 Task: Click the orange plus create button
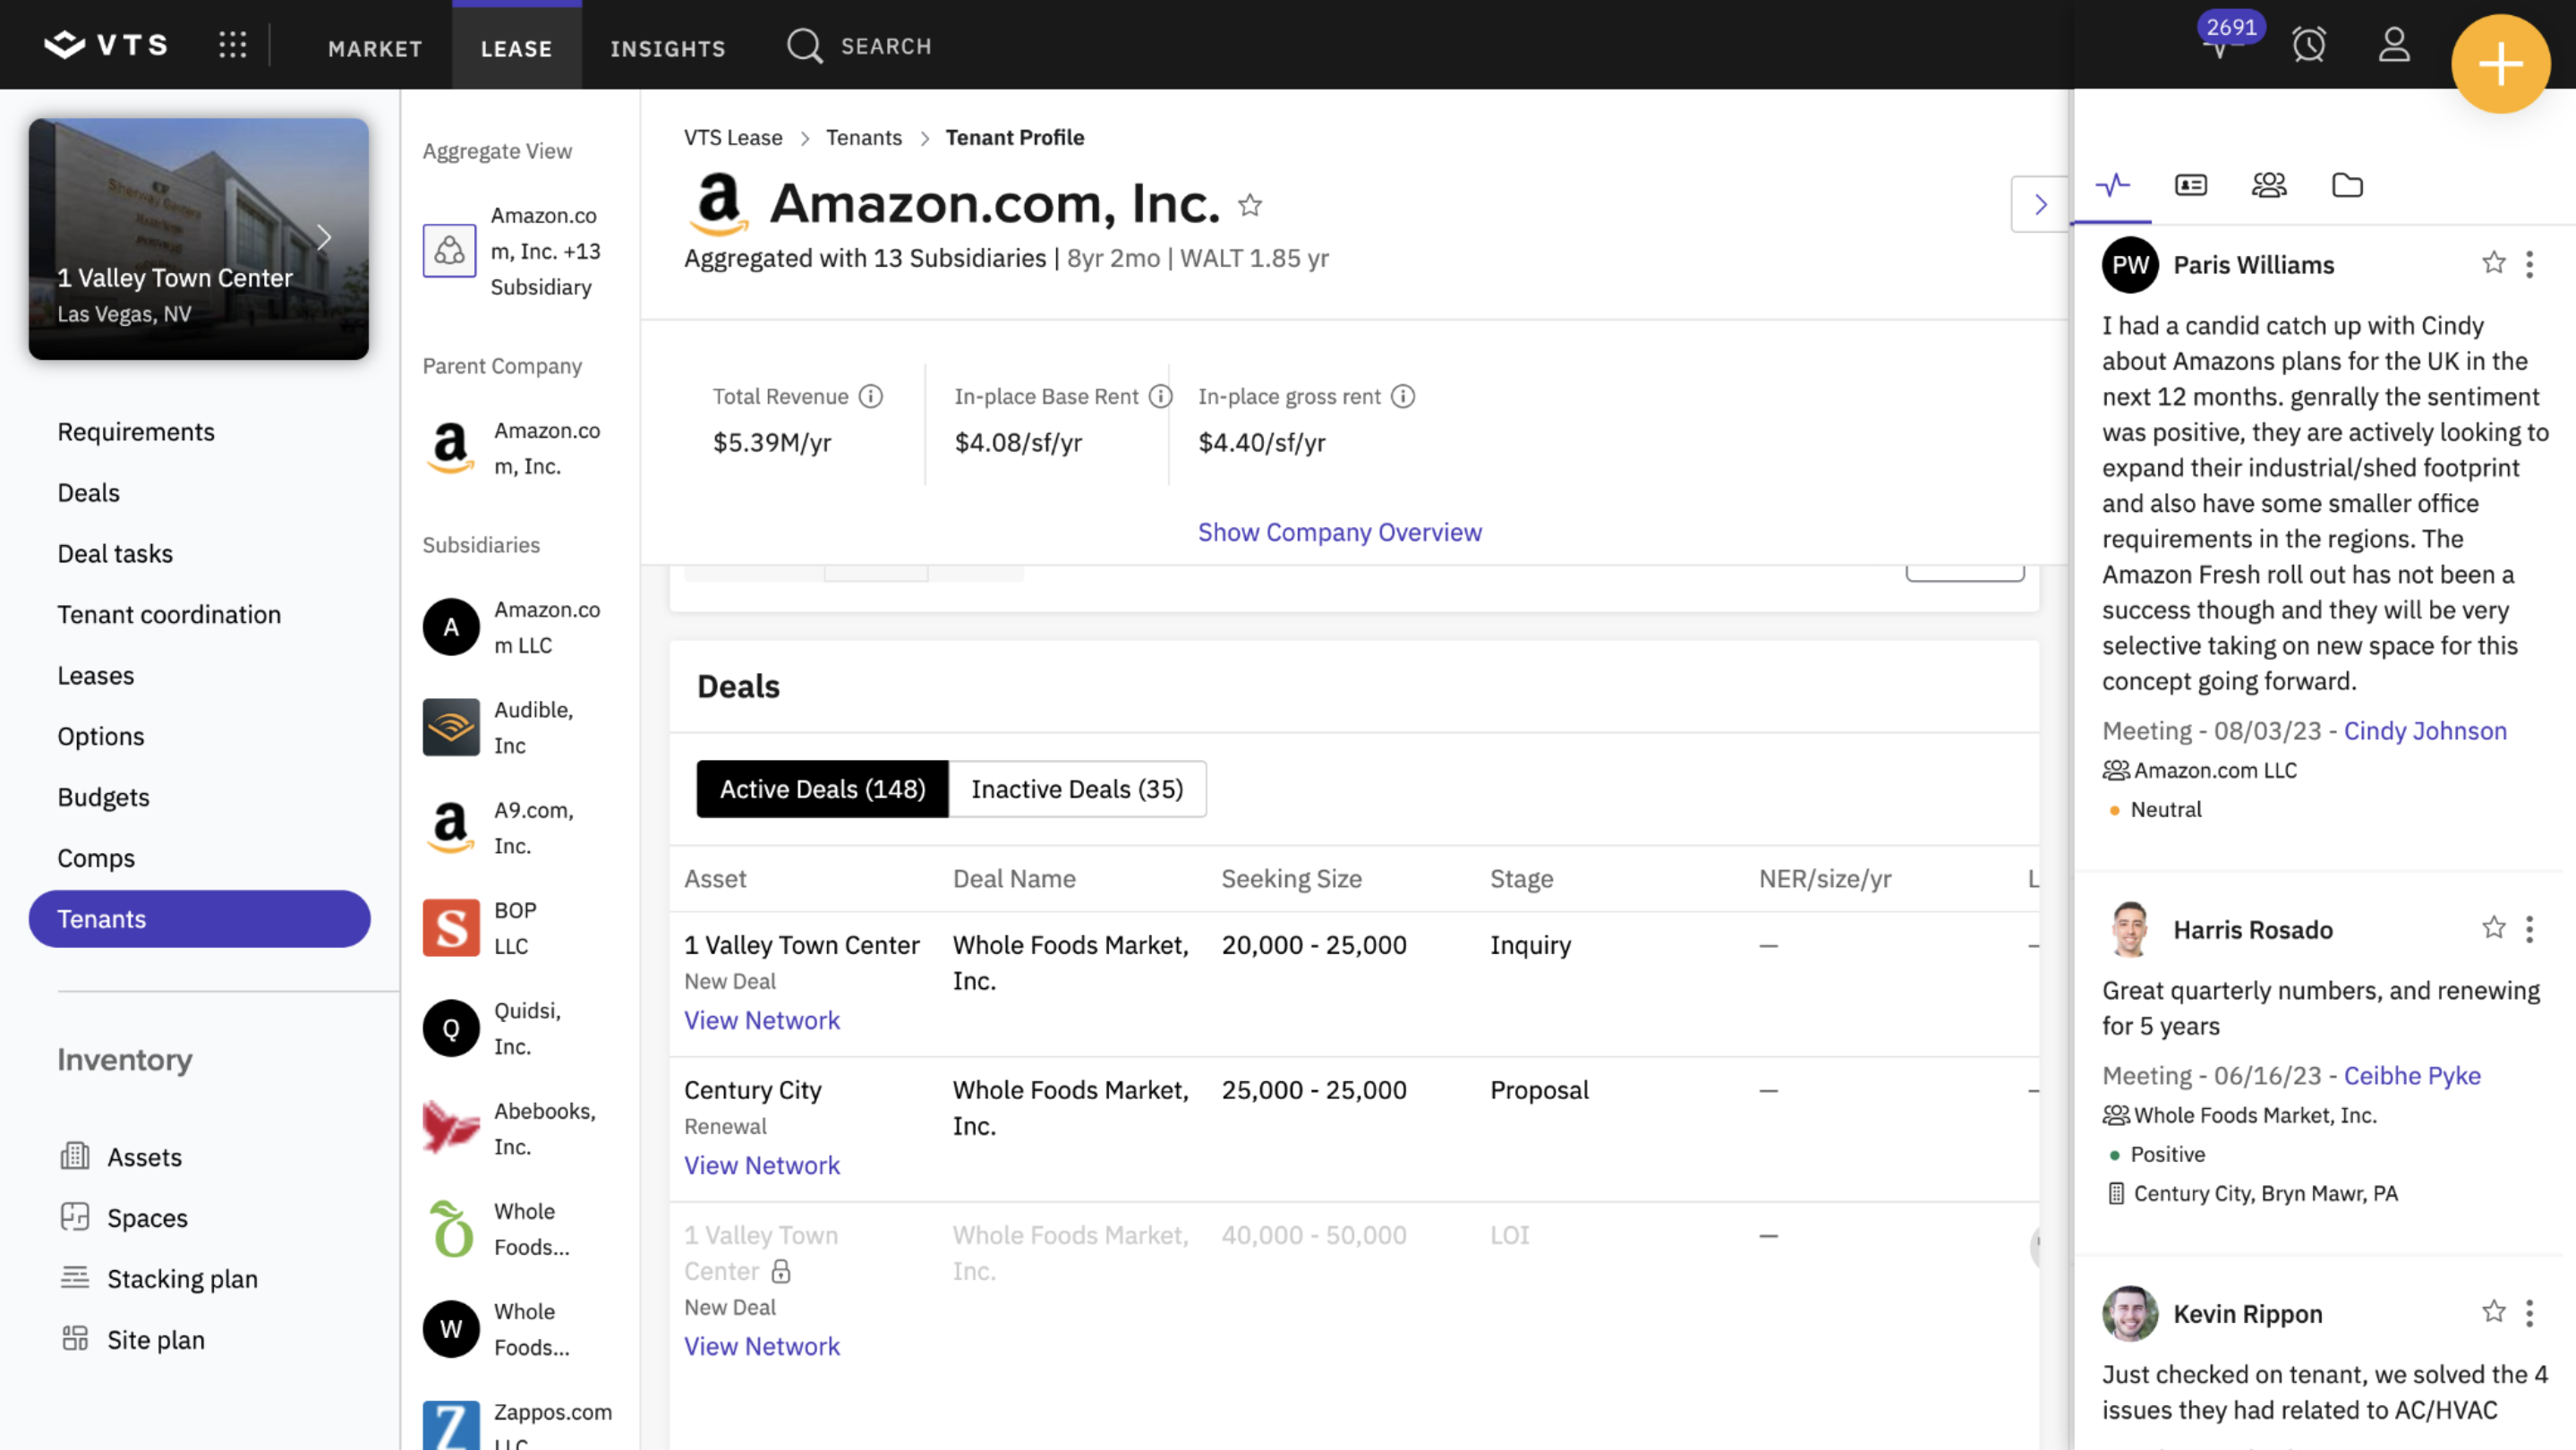point(2500,64)
